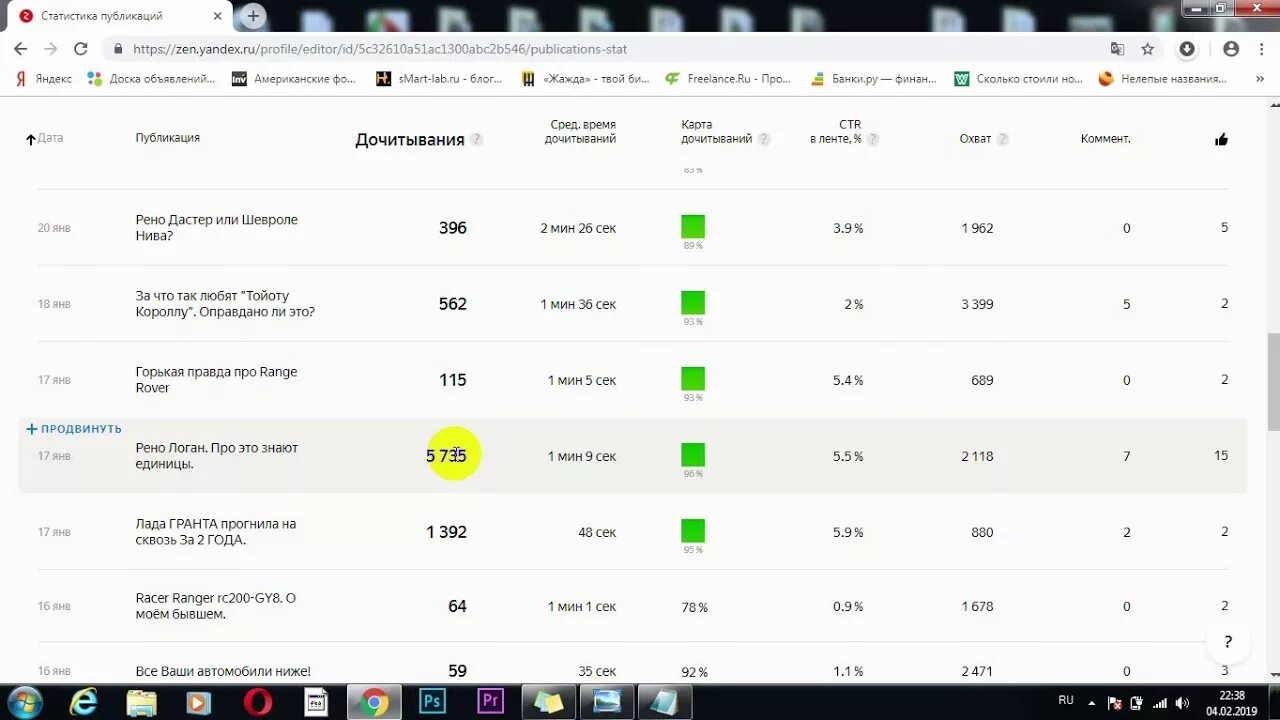Open Internet Explorer from the taskbar
This screenshot has width=1280, height=720.
click(83, 702)
